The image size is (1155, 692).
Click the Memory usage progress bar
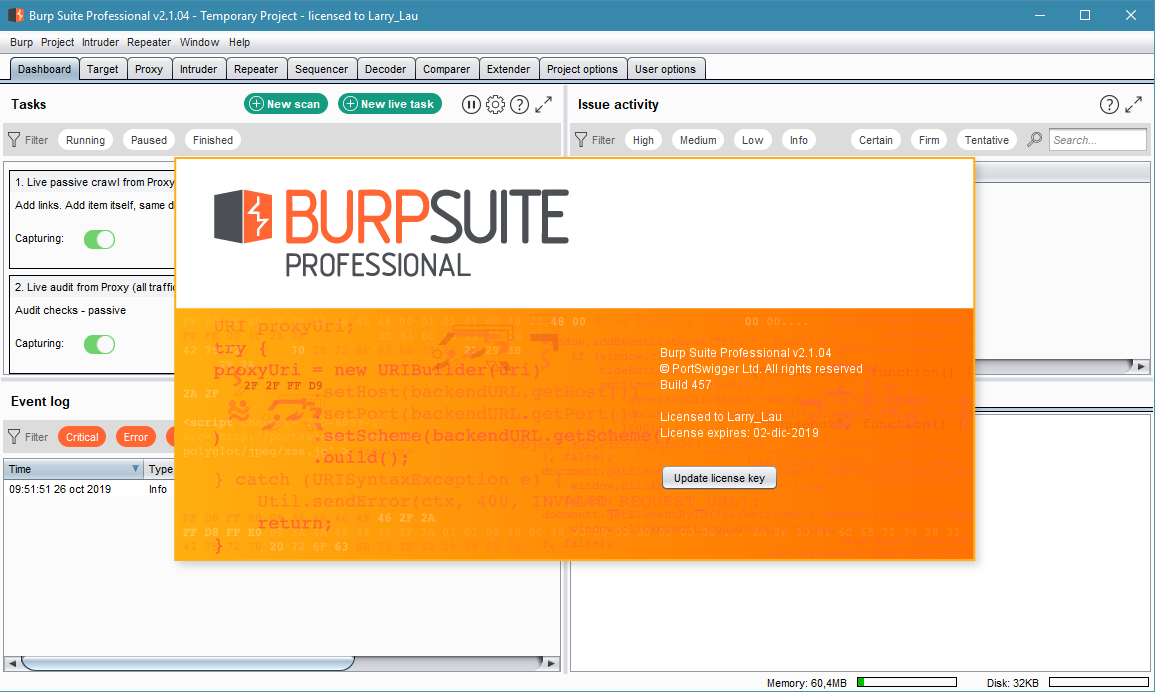(906, 682)
